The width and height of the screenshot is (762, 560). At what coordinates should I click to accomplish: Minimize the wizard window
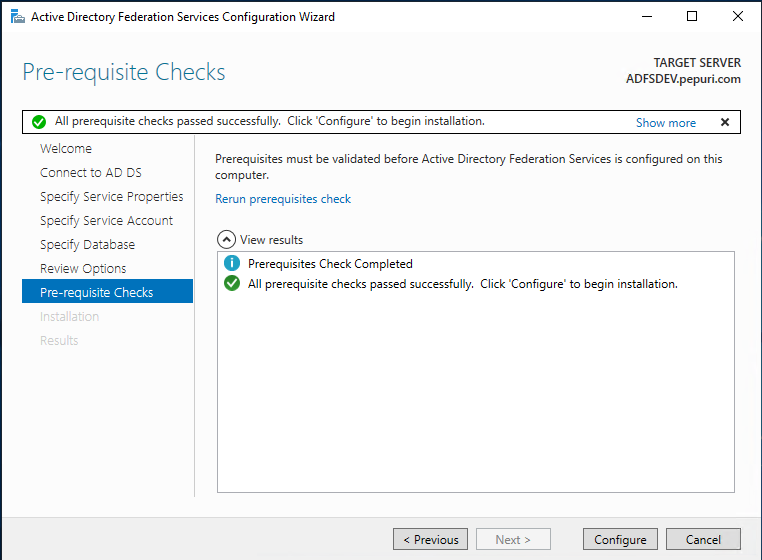click(647, 17)
